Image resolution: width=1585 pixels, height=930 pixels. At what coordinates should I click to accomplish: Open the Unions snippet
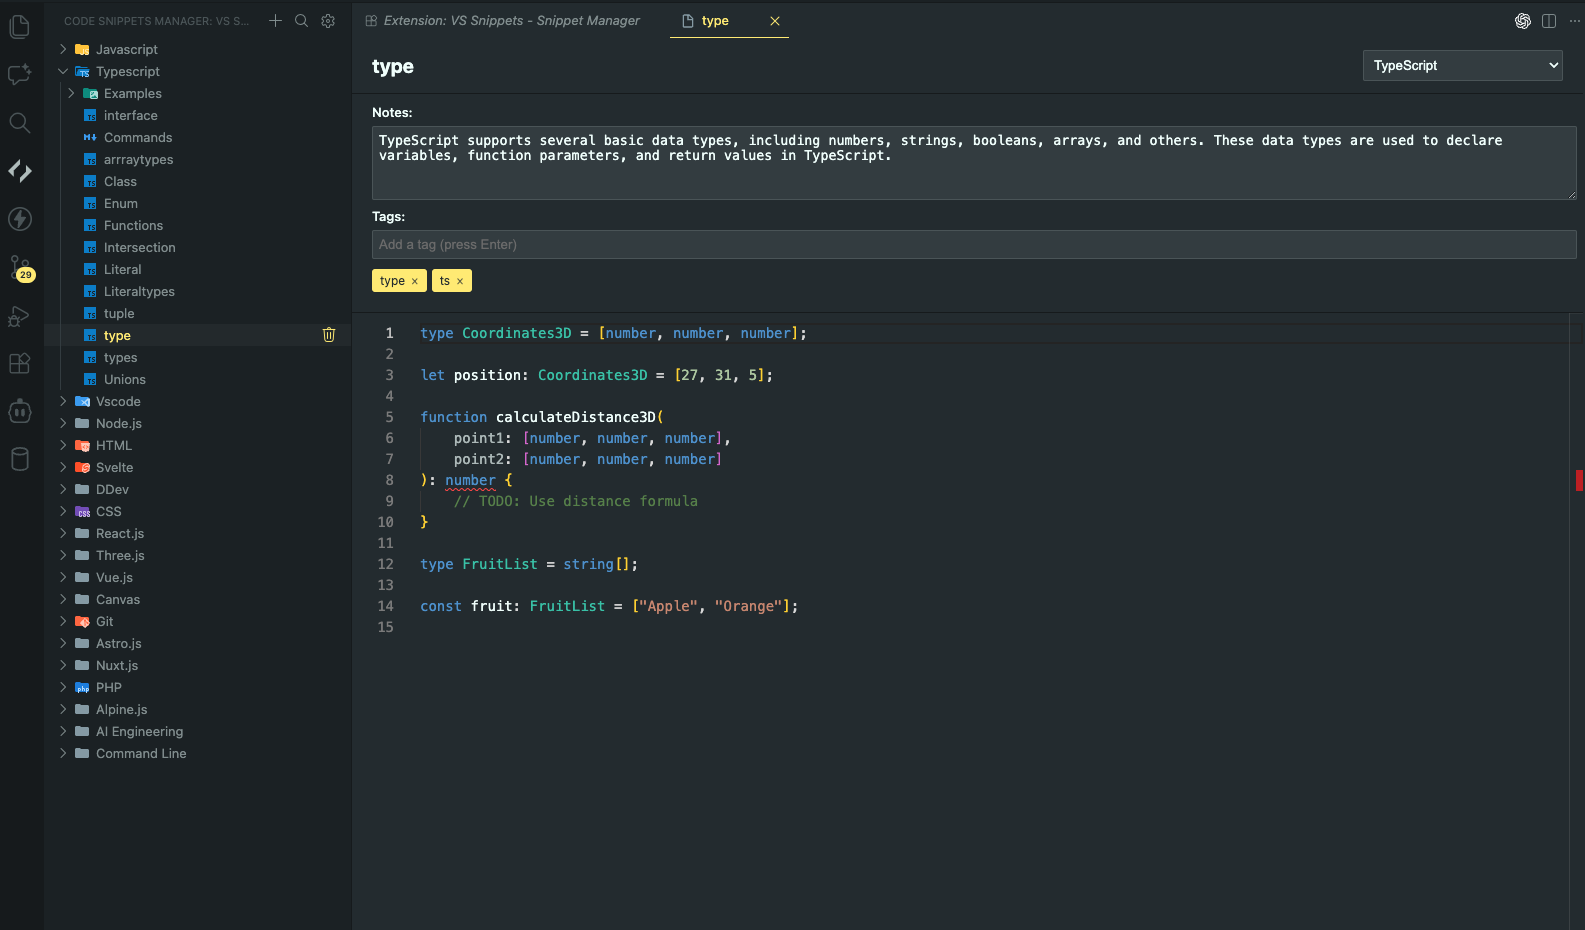125,380
